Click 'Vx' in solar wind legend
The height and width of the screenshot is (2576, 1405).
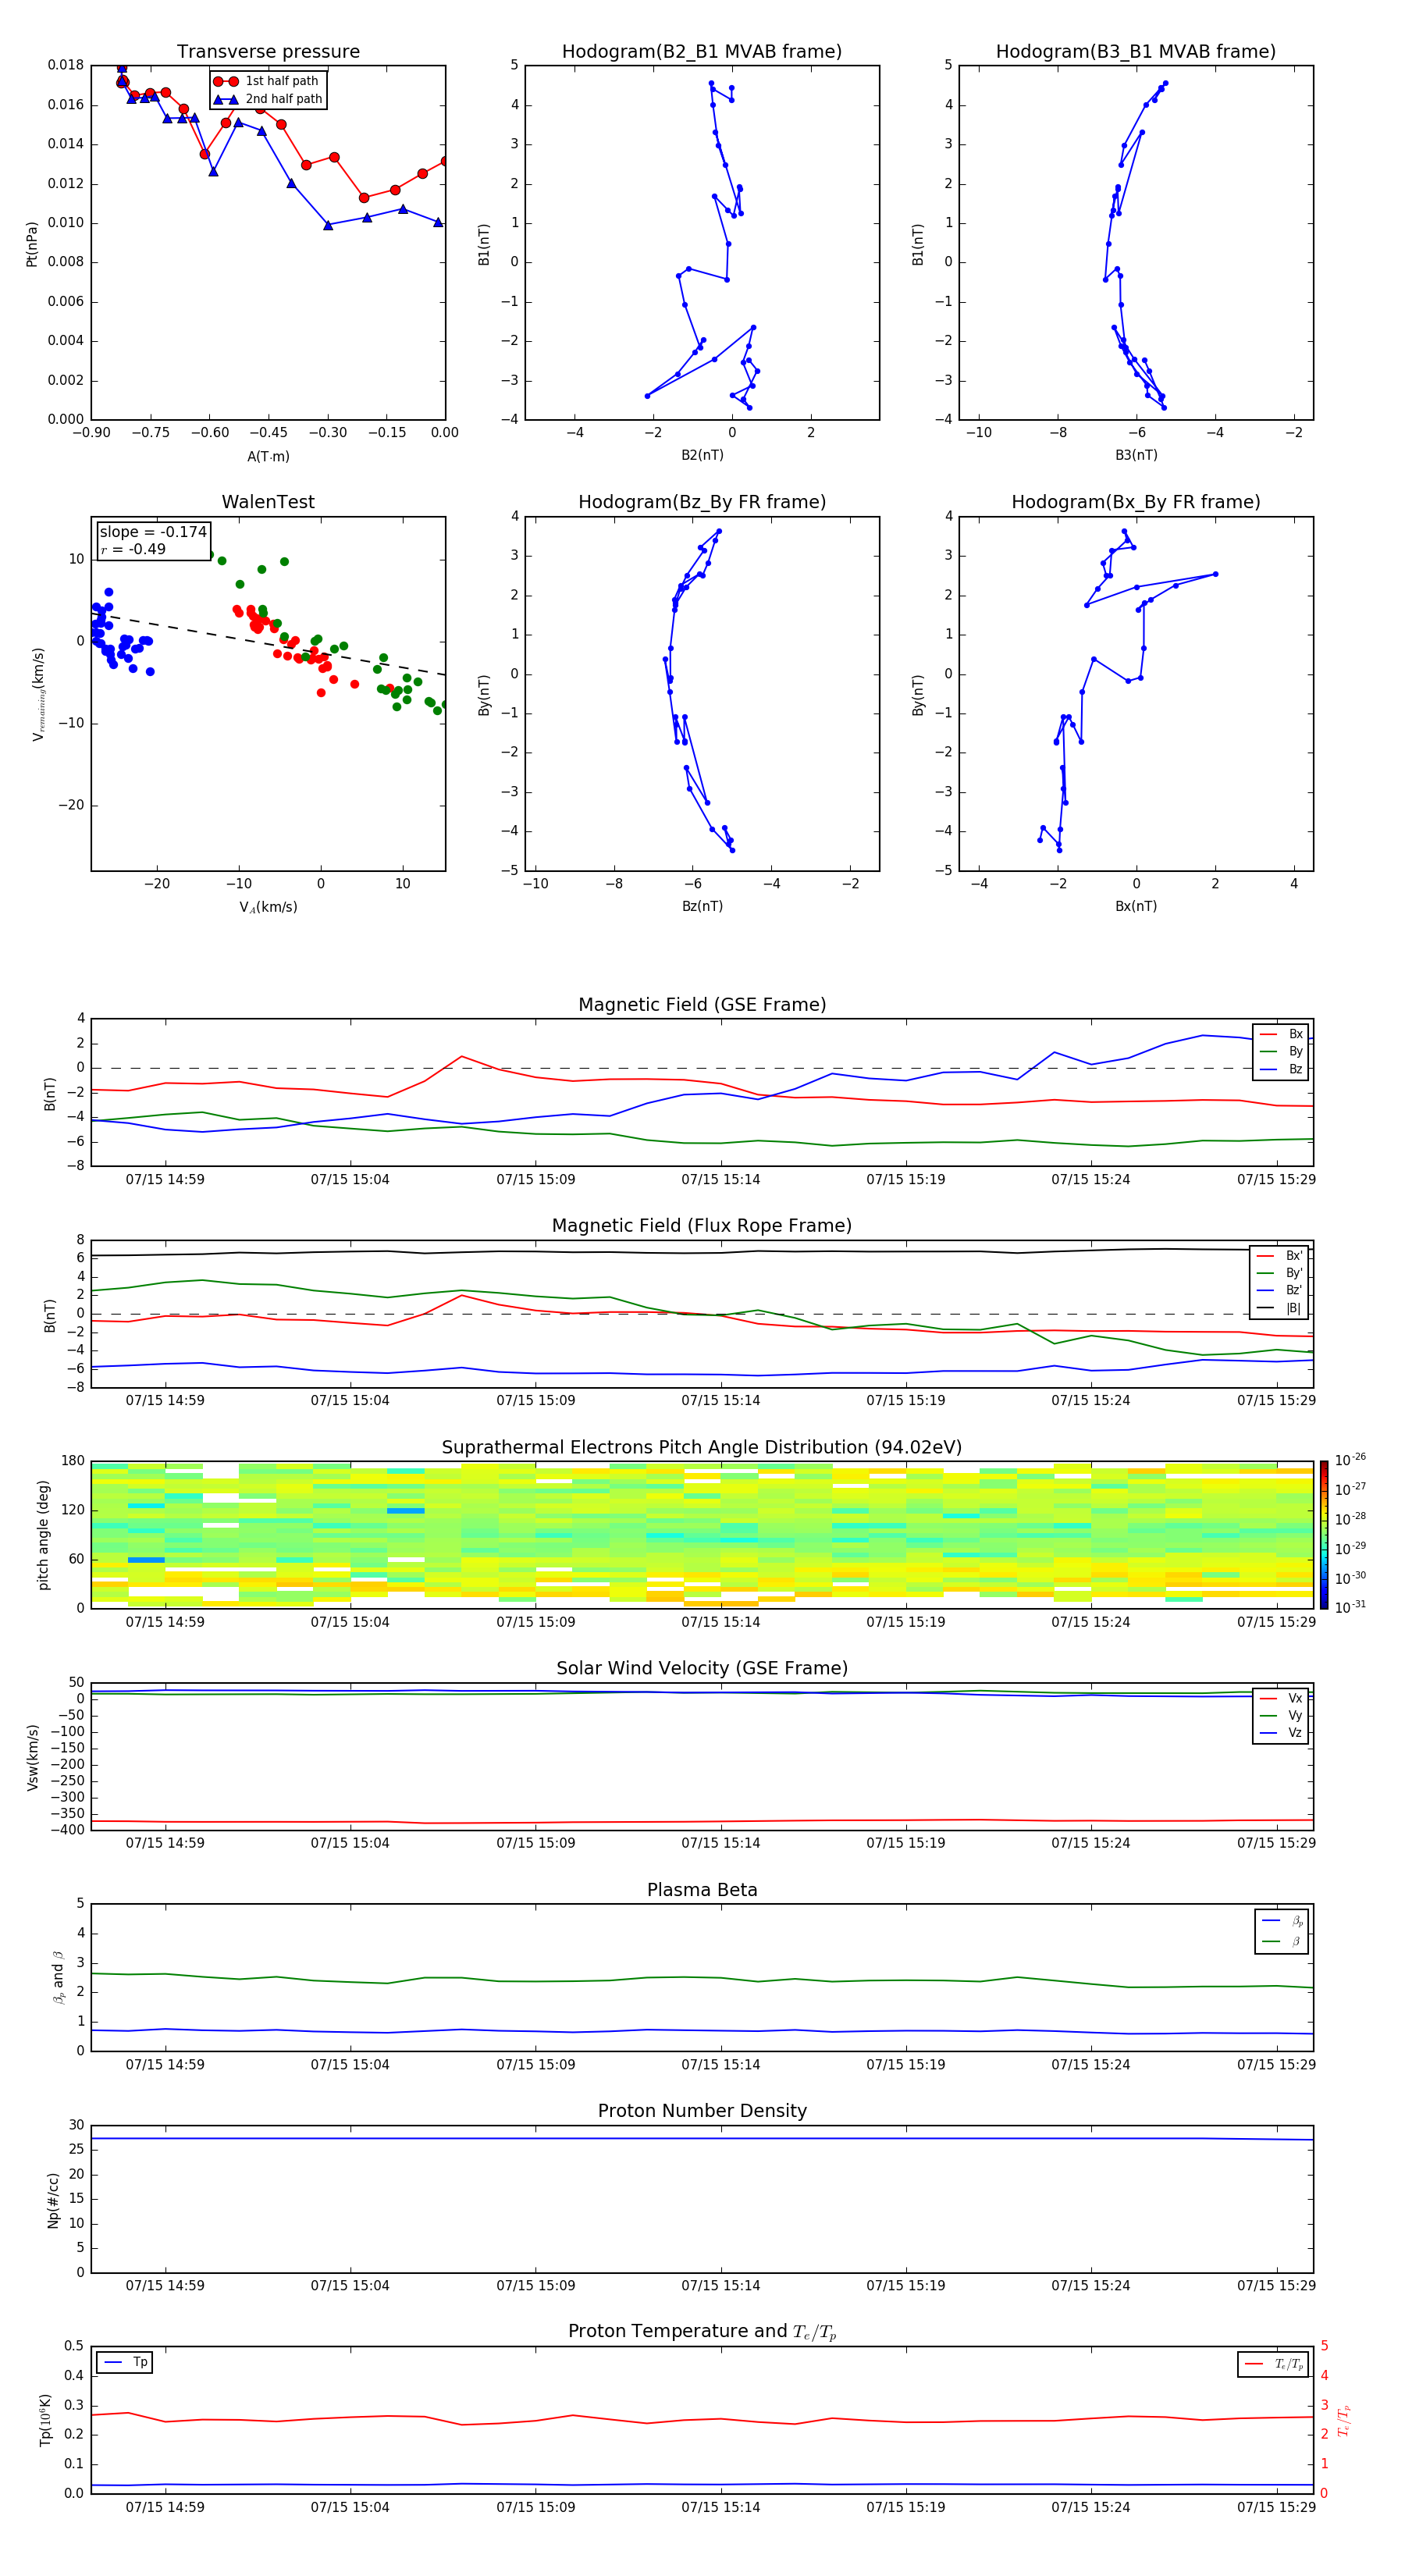coord(1281,1698)
